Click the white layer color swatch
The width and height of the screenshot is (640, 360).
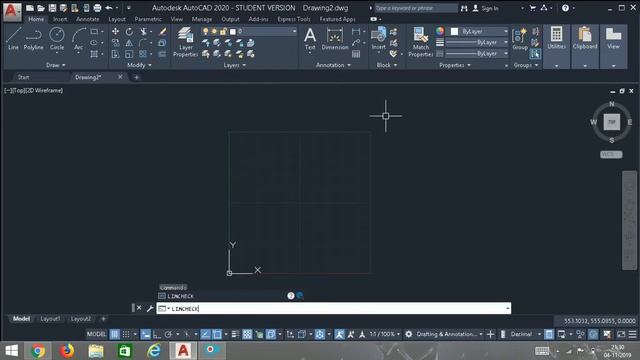point(233,31)
